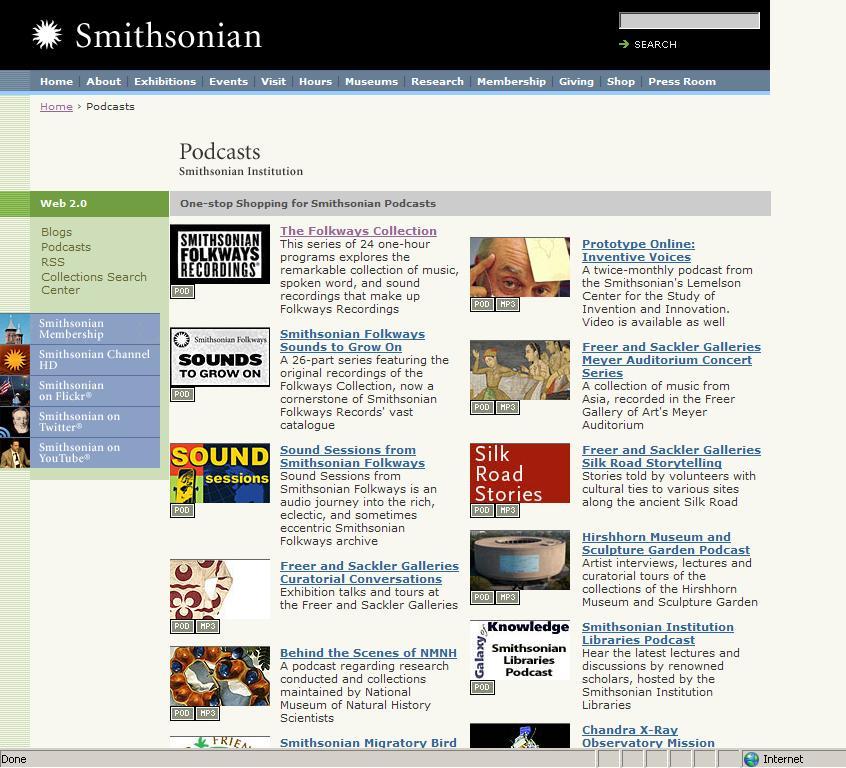846x768 pixels.
Task: Click the Sound Sessions thumbnail image
Action: pyautogui.click(x=220, y=473)
